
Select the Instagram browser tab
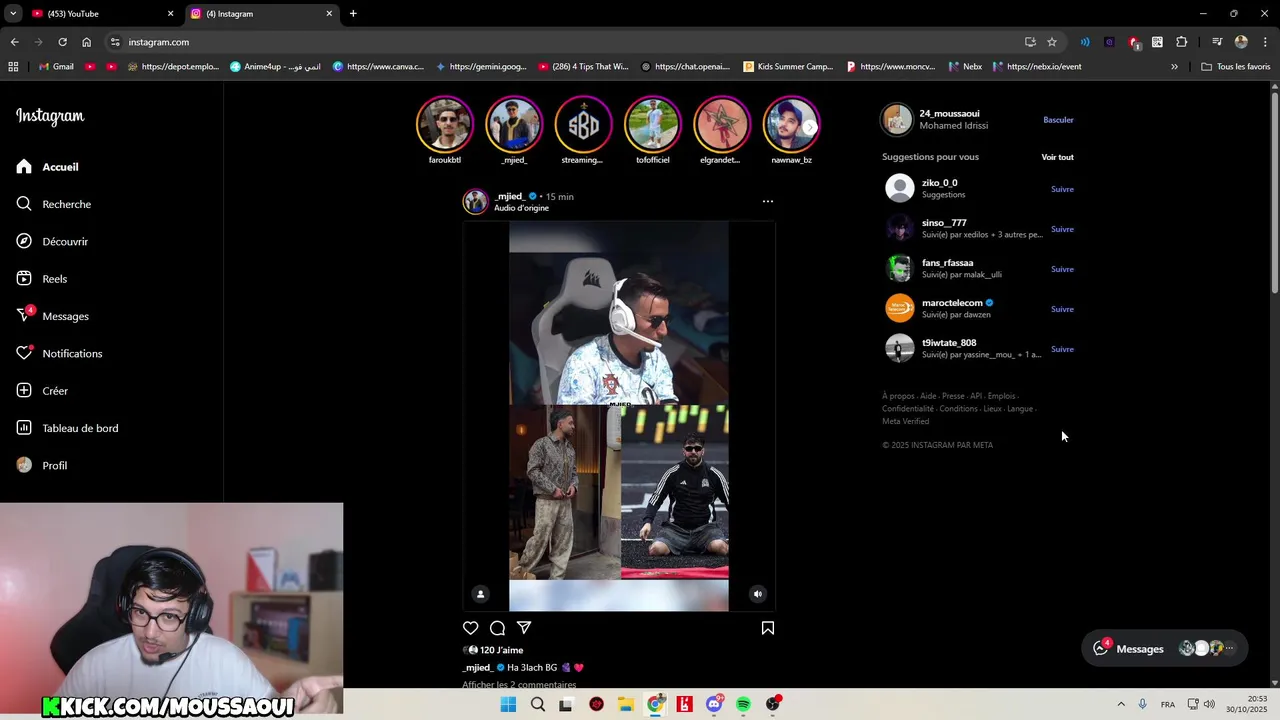(x=260, y=14)
